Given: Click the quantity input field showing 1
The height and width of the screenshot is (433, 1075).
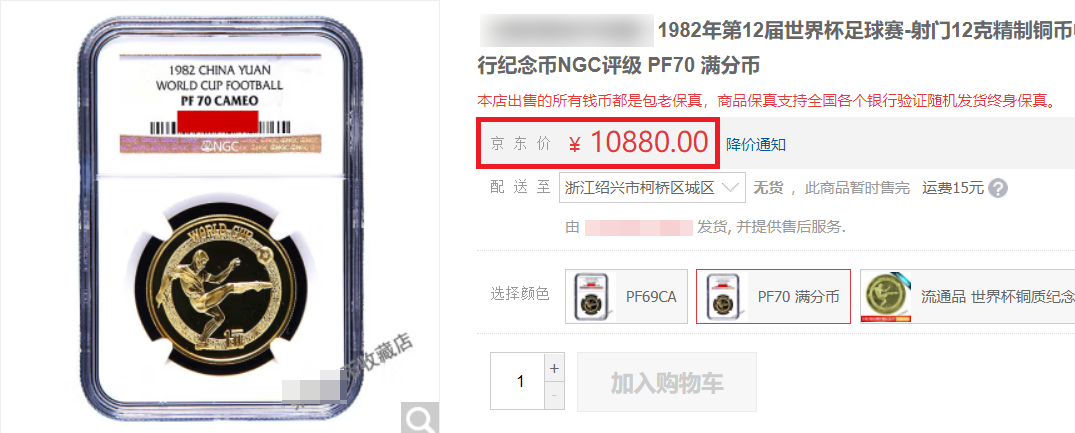Looking at the screenshot, I should coord(518,382).
